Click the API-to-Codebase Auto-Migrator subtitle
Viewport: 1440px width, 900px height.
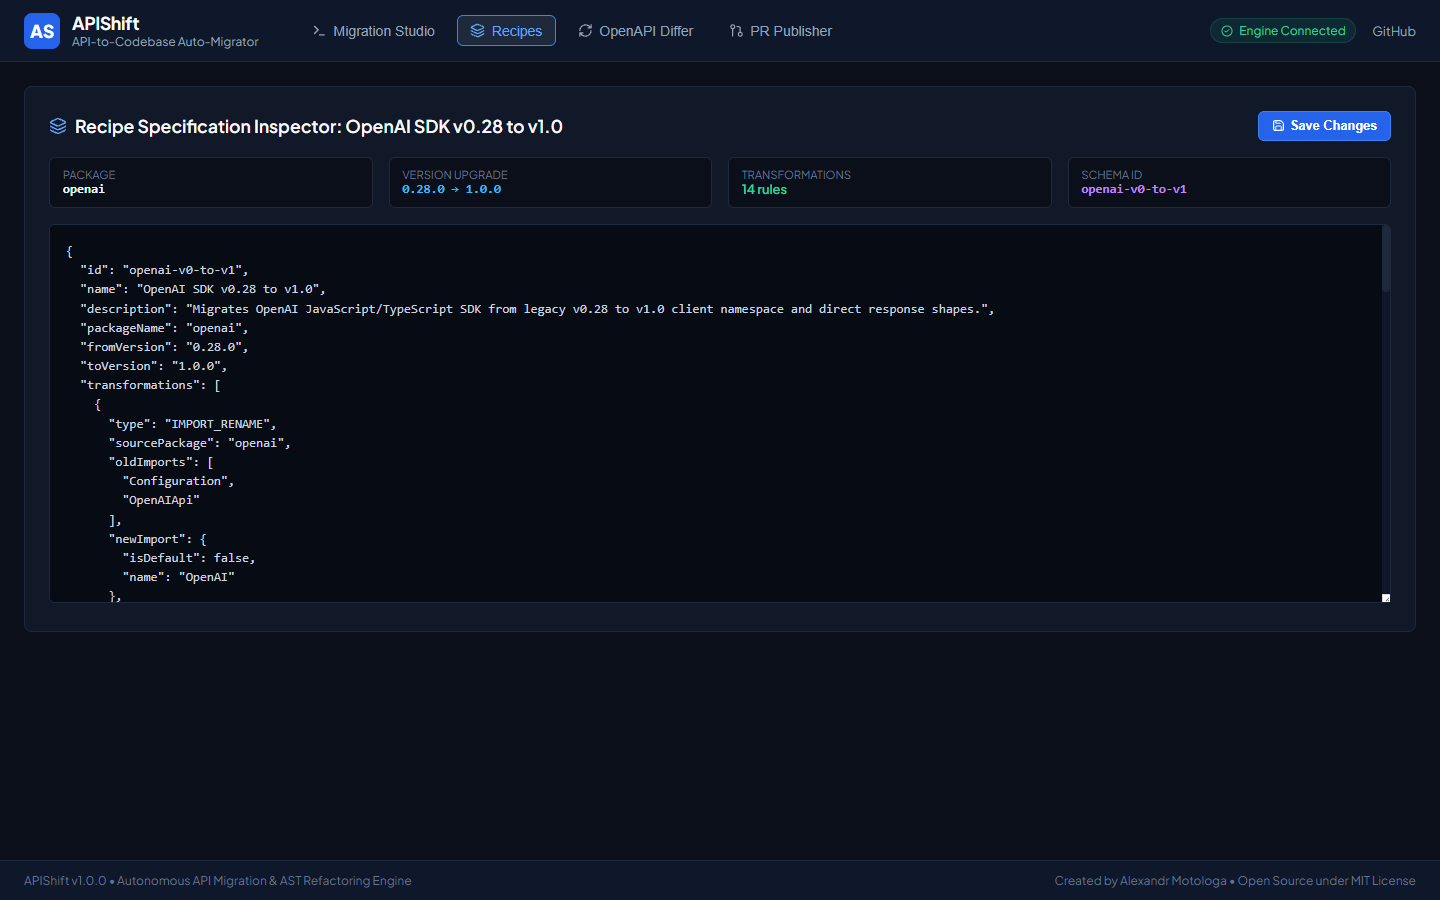pos(165,42)
